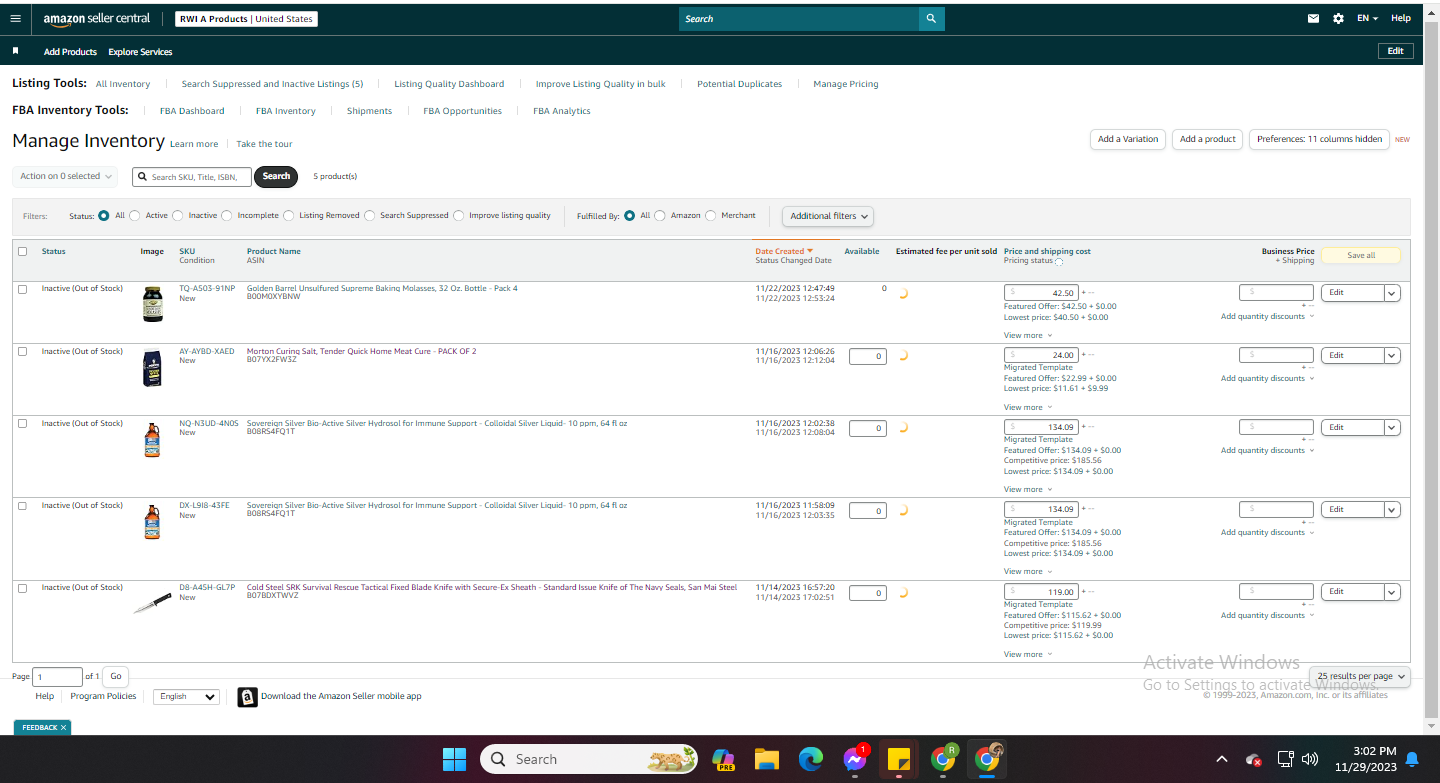
Task: Click the SKU, Title, ISBN search field
Action: click(x=192, y=177)
